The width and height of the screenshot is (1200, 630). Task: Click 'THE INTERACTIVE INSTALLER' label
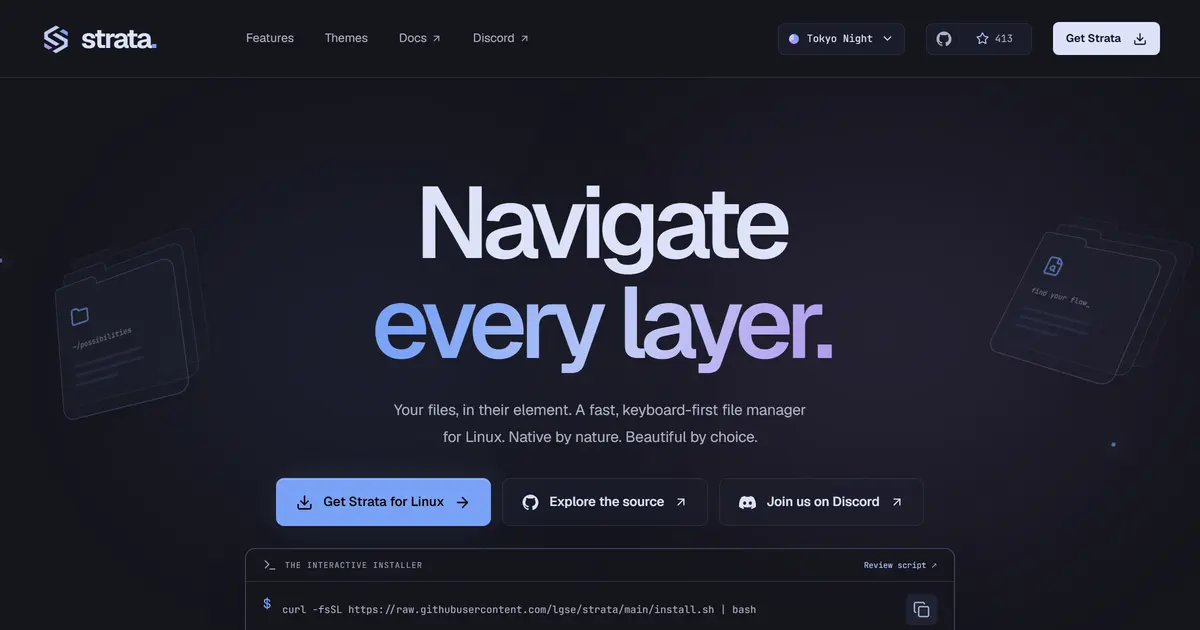[353, 565]
